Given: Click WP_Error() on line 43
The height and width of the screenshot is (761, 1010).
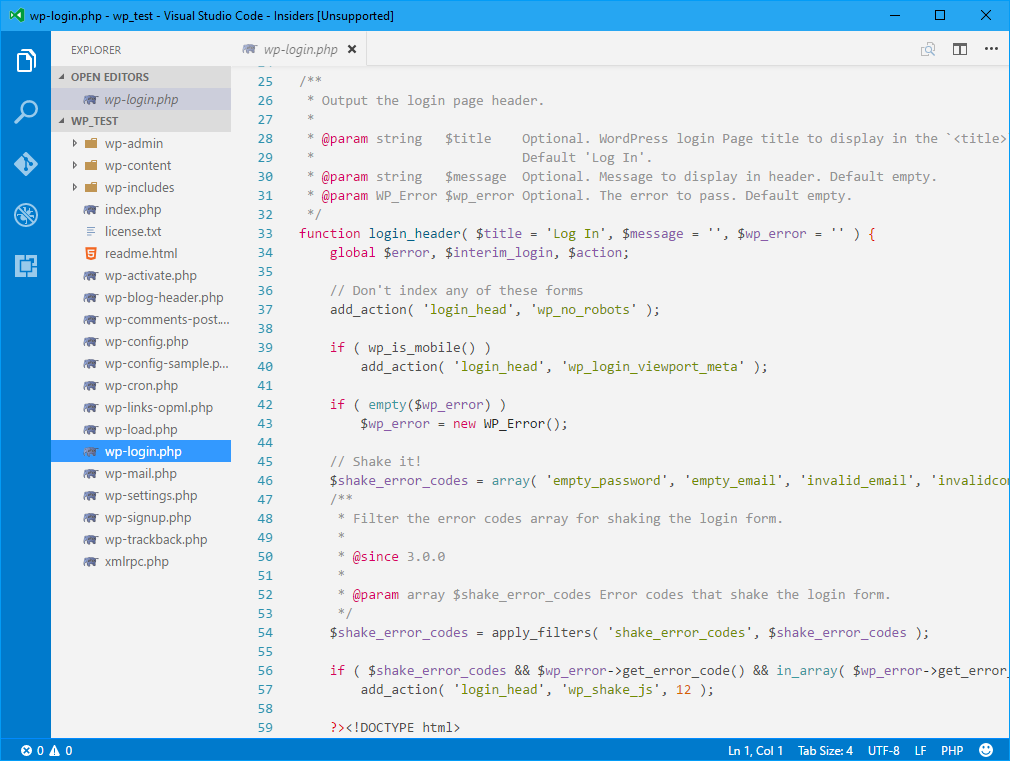Looking at the screenshot, I should (523, 424).
